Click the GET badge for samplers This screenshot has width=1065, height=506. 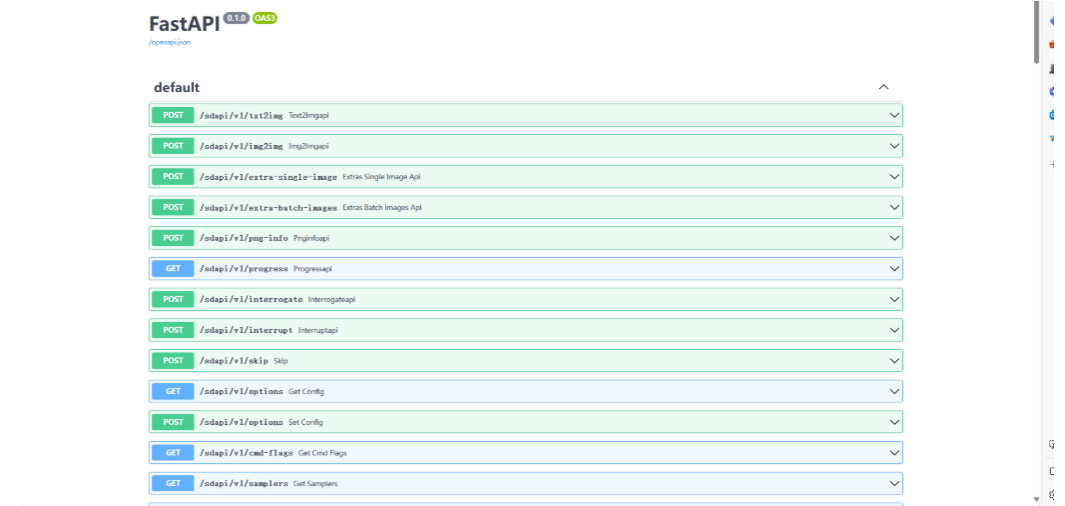[x=173, y=483]
